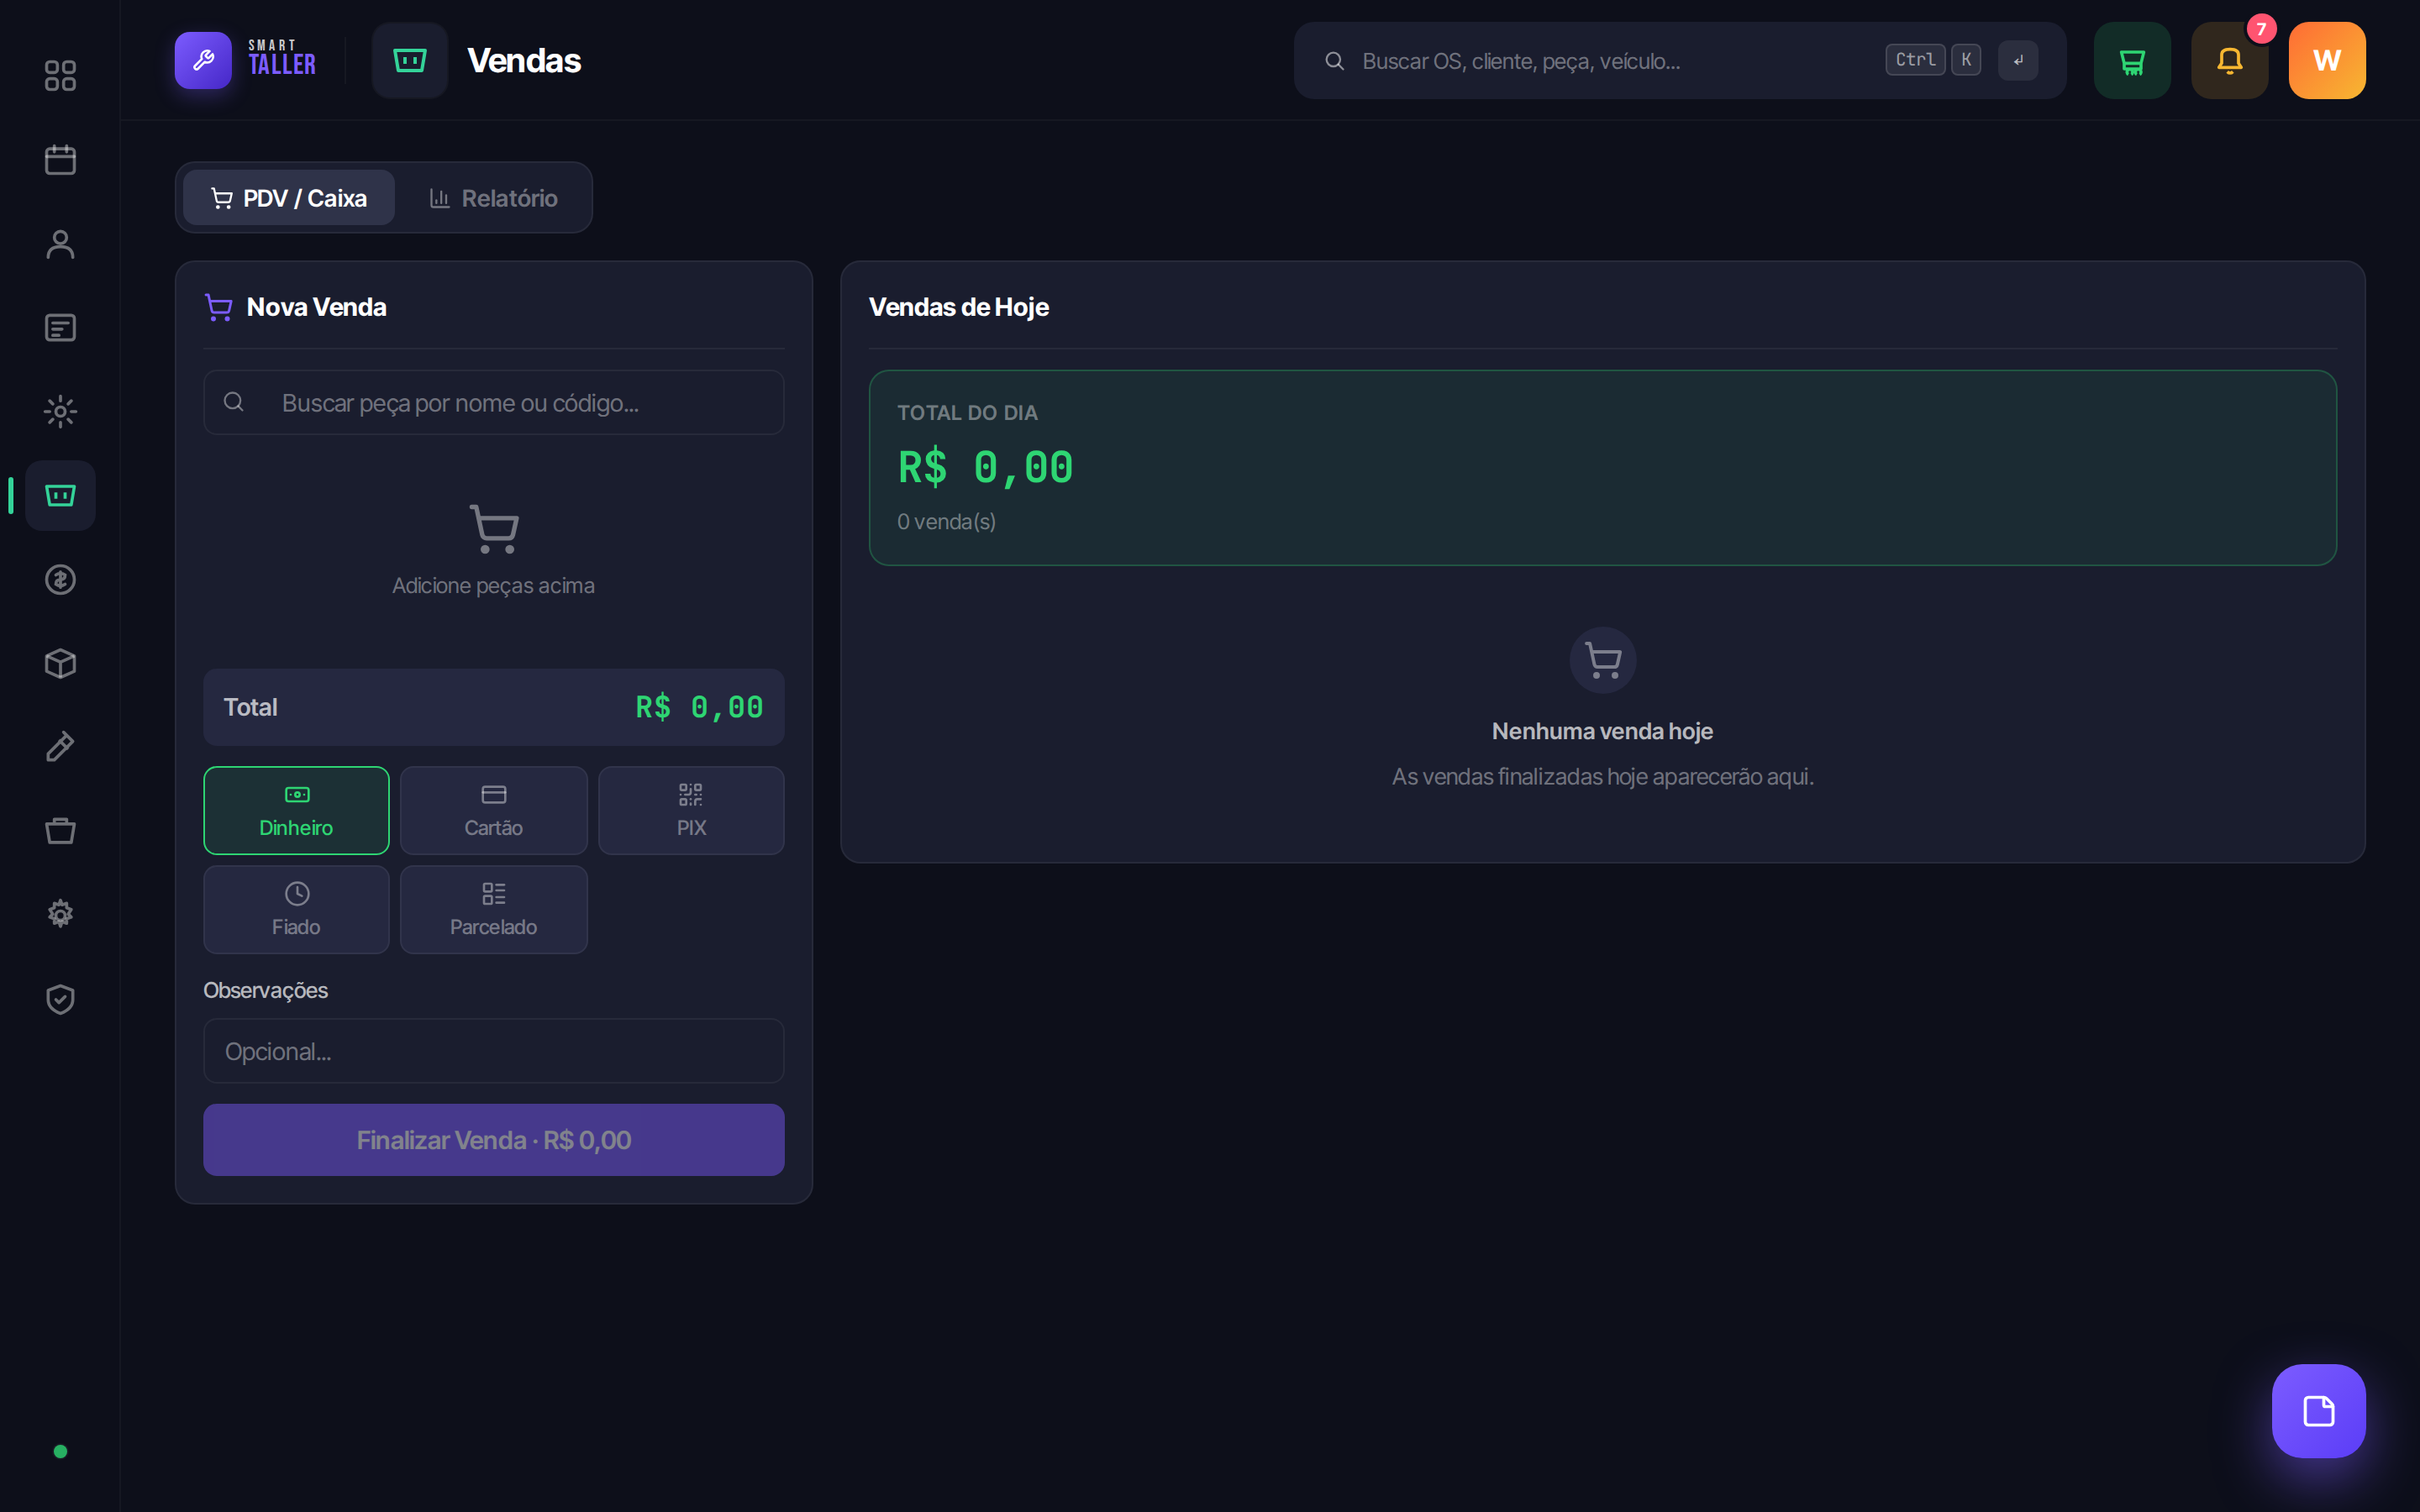Click the '0 venda(s)' label
The height and width of the screenshot is (1512, 2420).
[946, 522]
